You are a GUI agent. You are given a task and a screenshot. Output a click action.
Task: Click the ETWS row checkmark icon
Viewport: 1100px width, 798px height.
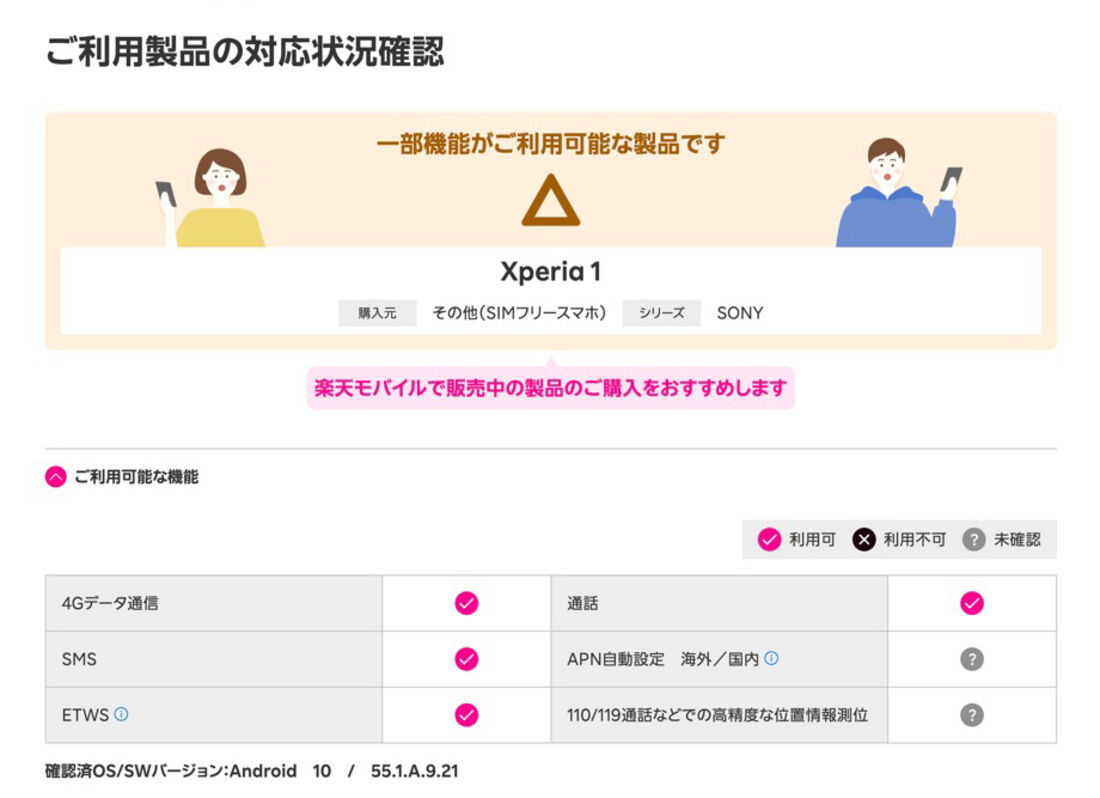pyautogui.click(x=467, y=715)
